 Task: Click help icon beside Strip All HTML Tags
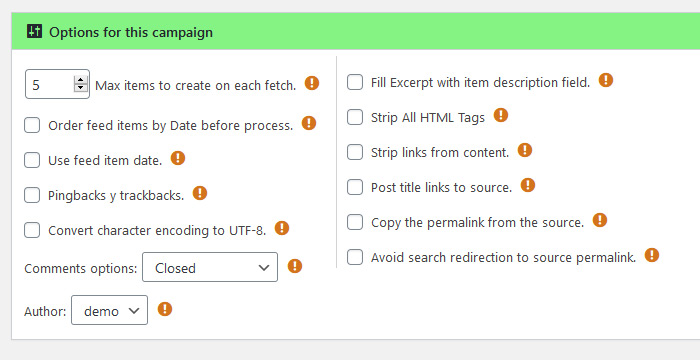click(x=501, y=115)
